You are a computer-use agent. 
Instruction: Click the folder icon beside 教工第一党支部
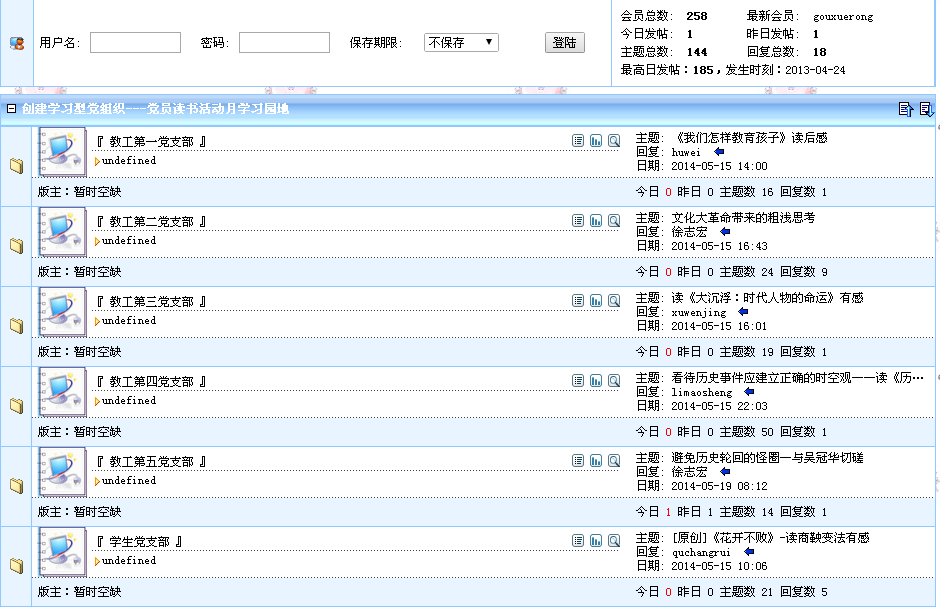click(x=17, y=165)
